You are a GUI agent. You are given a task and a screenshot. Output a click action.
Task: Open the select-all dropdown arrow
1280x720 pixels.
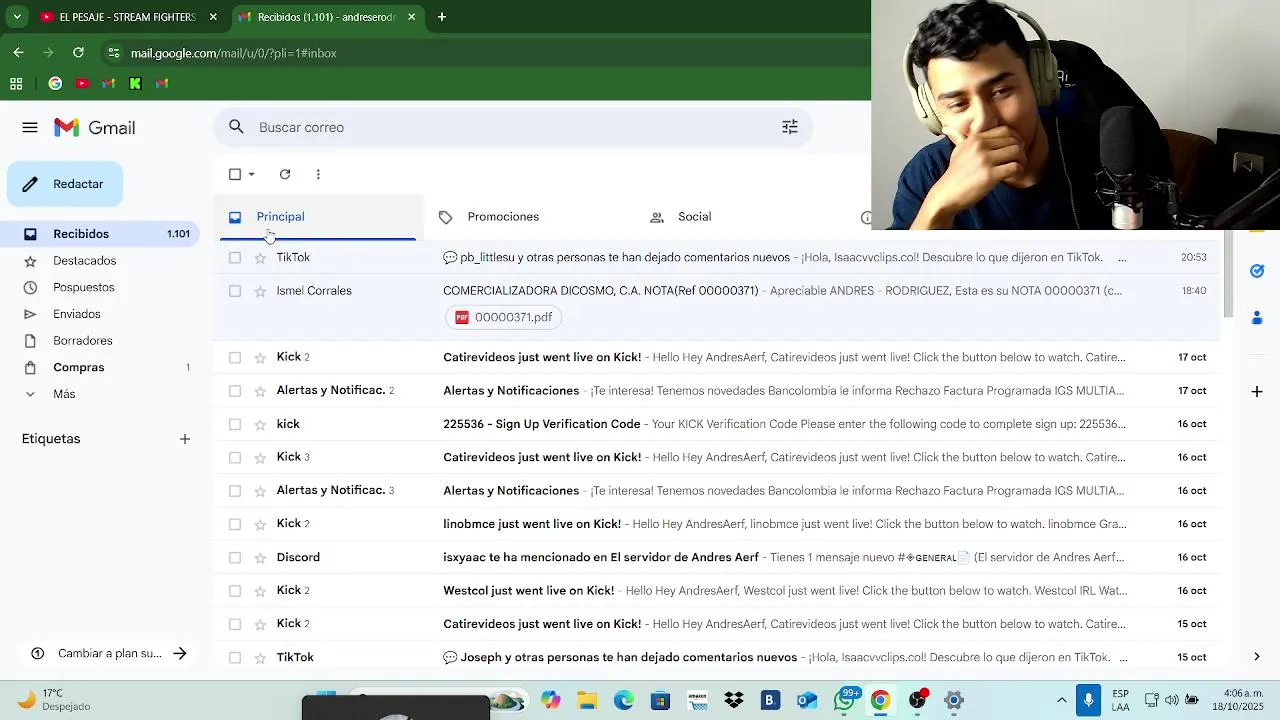pos(252,174)
